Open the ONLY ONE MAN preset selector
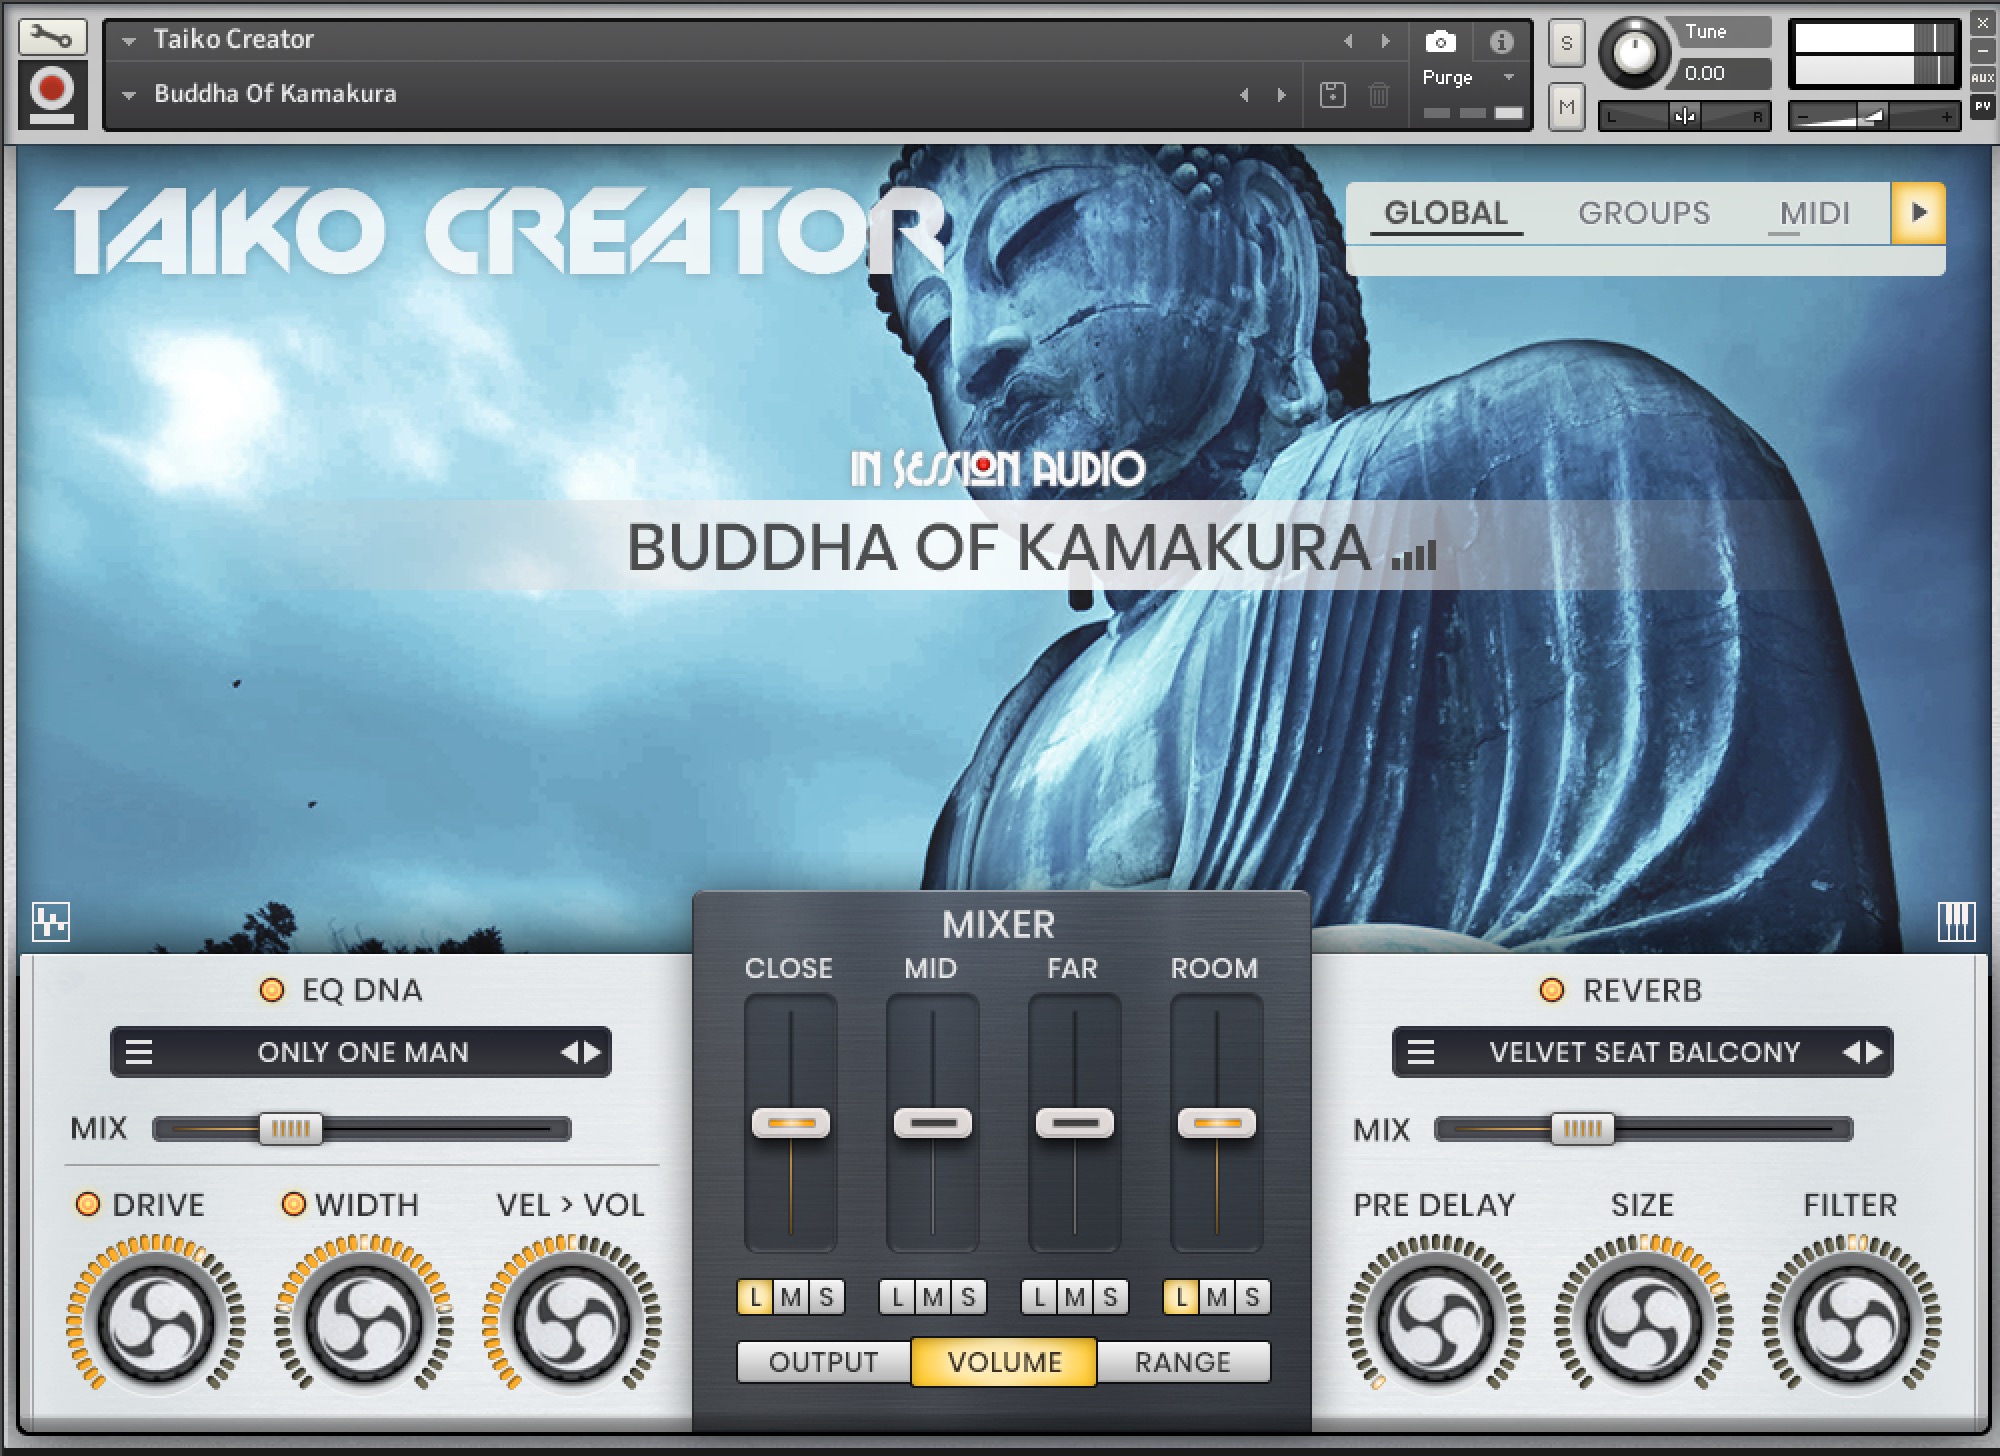The width and height of the screenshot is (2000, 1456). click(361, 1052)
